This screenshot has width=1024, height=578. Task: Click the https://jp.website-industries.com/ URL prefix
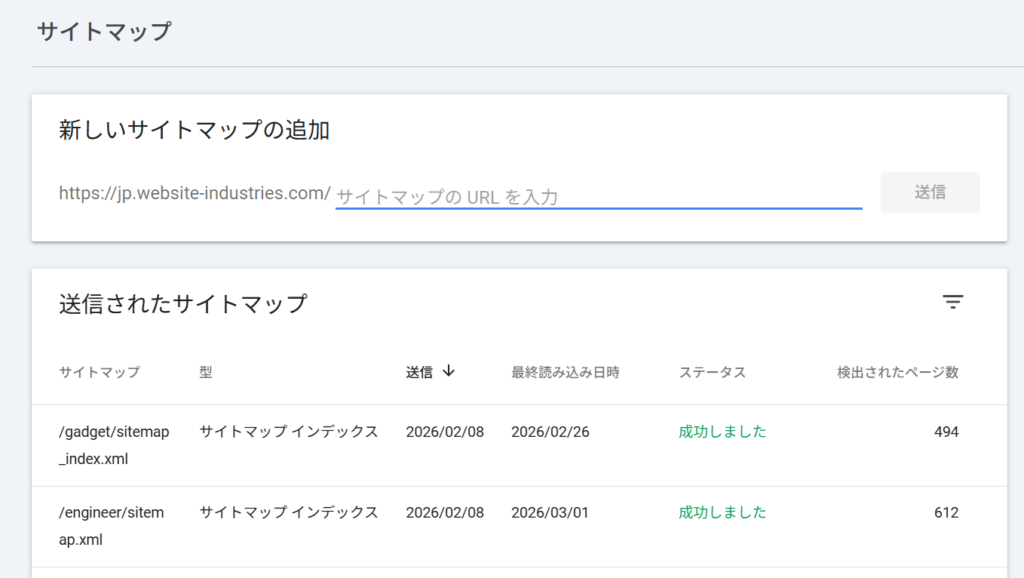194,193
